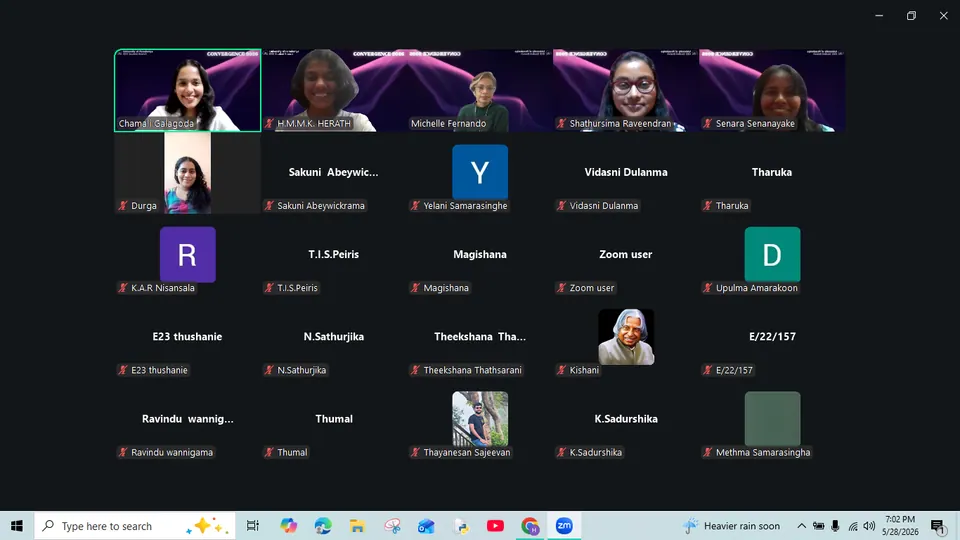
Task: Click the large 'E/22/157' tile name
Action: (772, 336)
